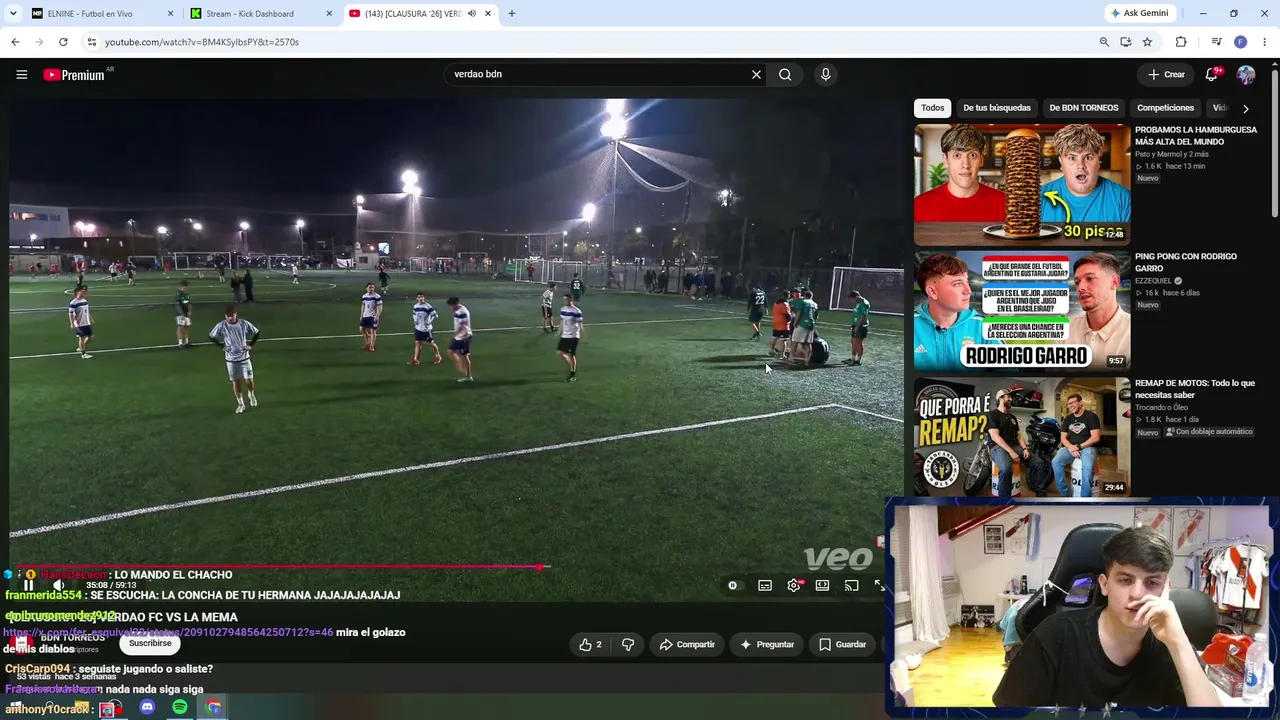
Task: Open the Chrome three-dot menu
Action: tap(1265, 42)
